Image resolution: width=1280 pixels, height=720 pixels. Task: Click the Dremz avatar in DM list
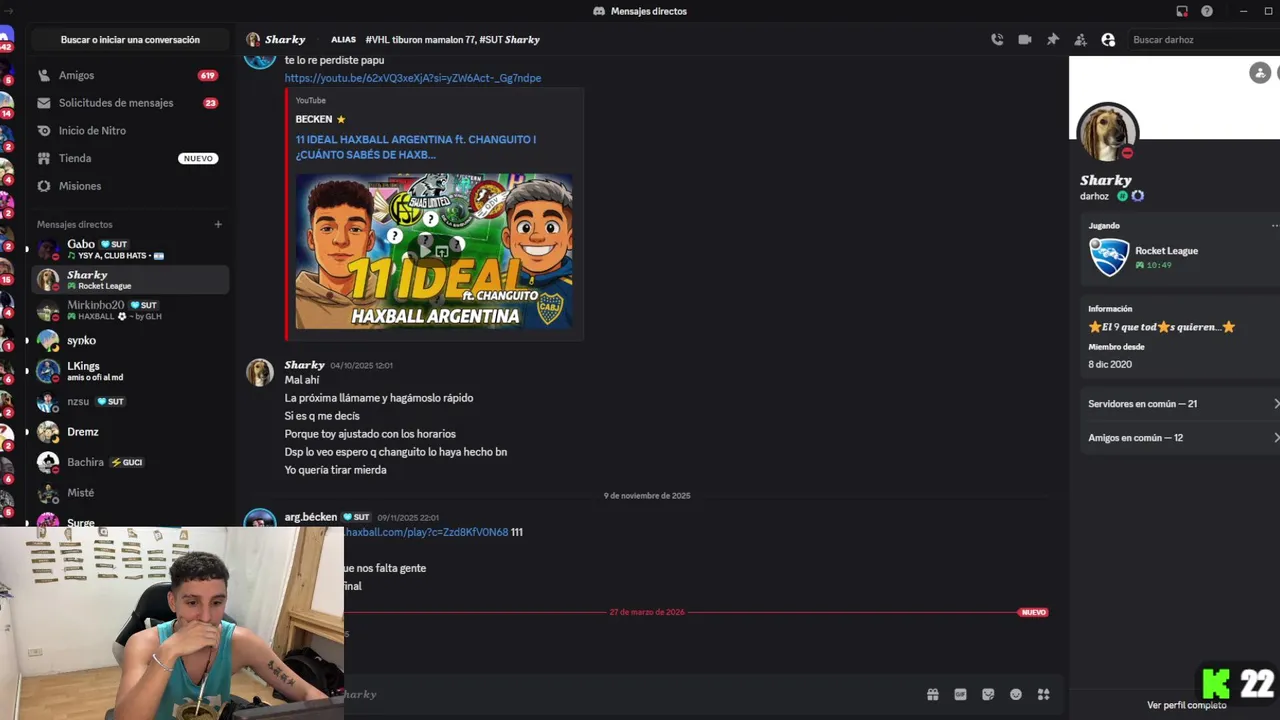[48, 432]
